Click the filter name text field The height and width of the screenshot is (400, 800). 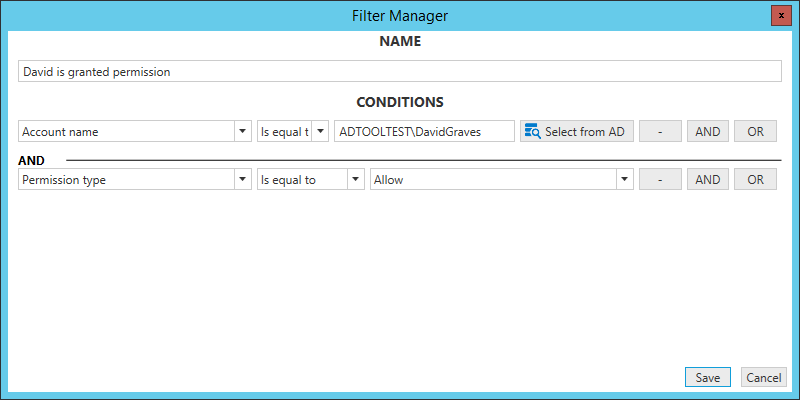399,71
